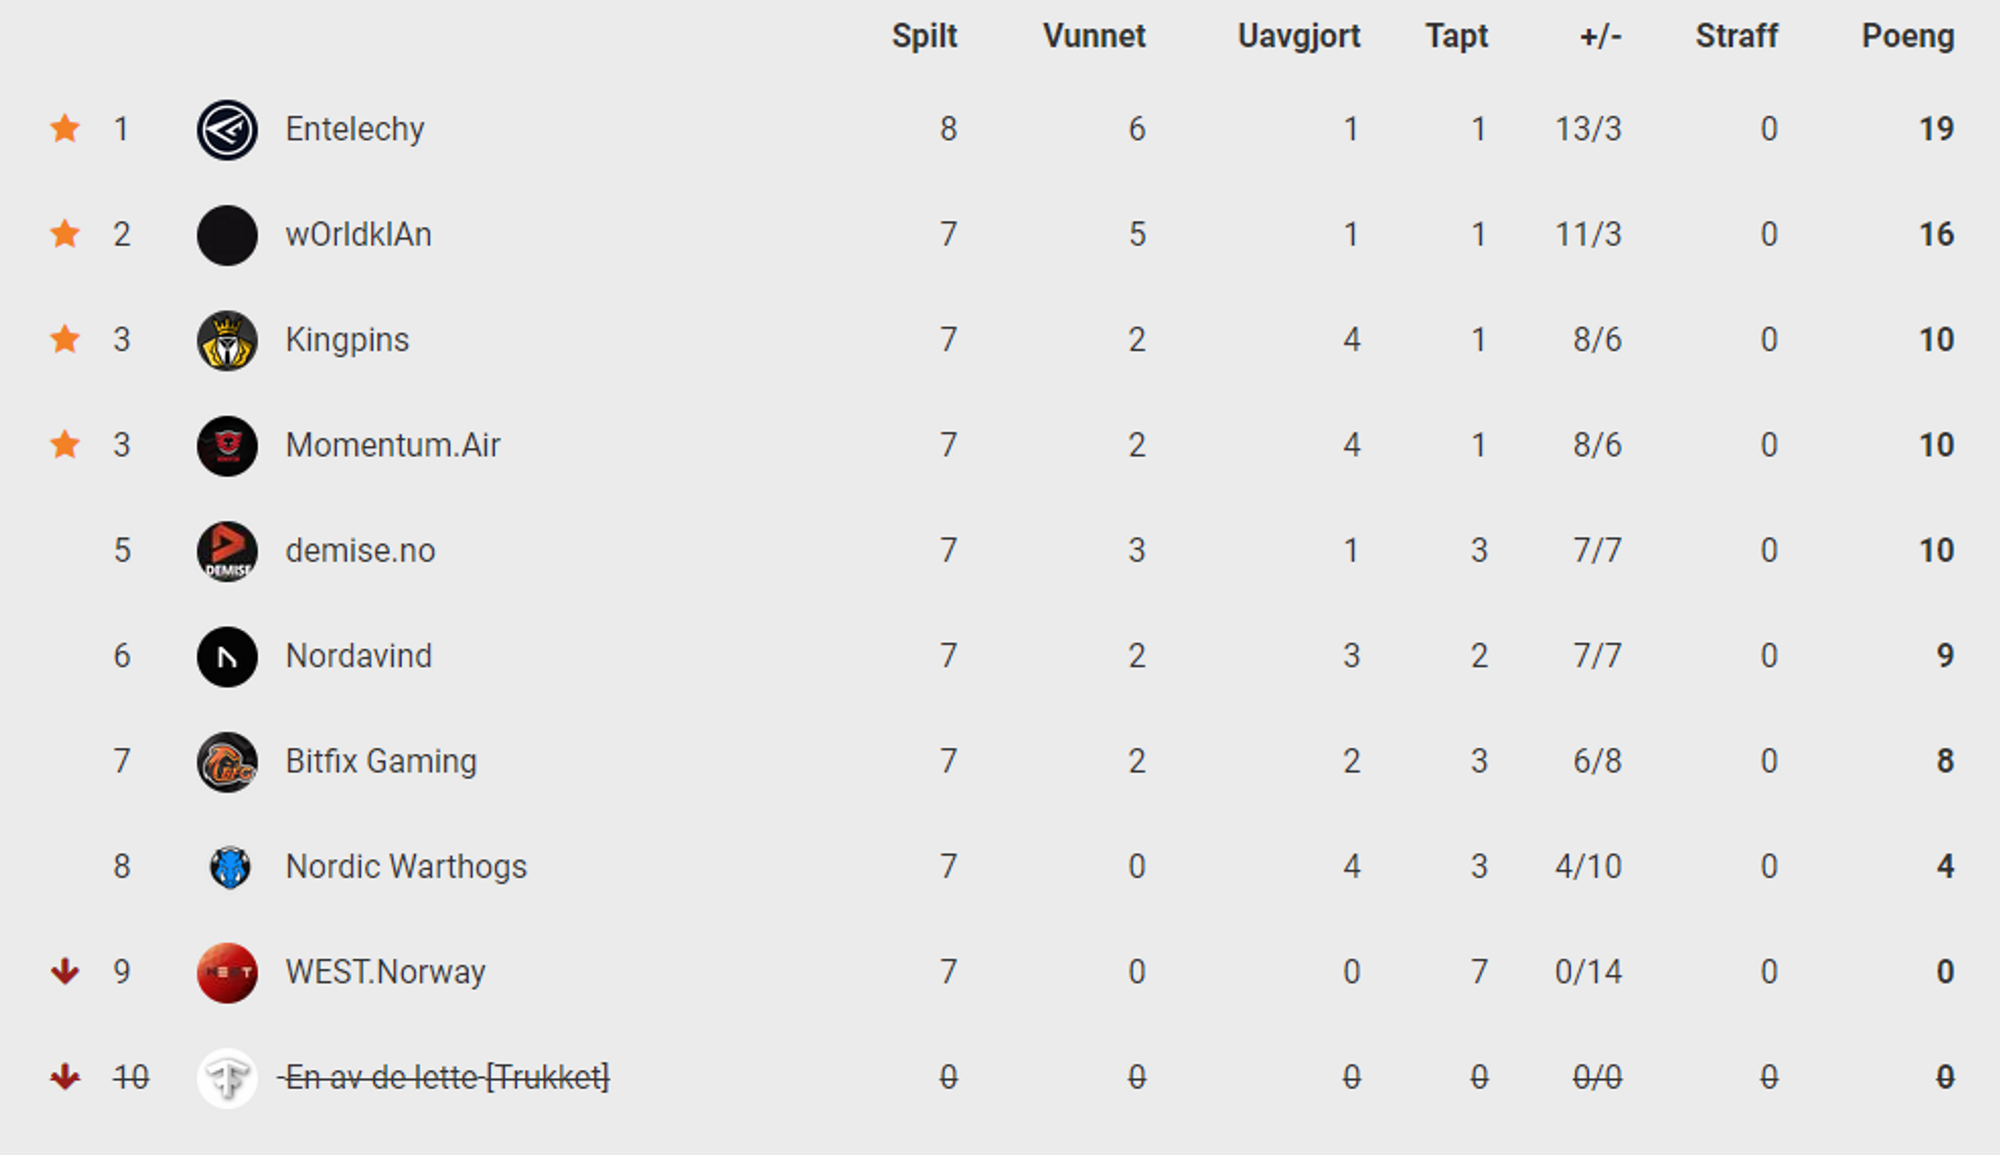
Task: Click the Momentum.Air team logo
Action: [227, 446]
